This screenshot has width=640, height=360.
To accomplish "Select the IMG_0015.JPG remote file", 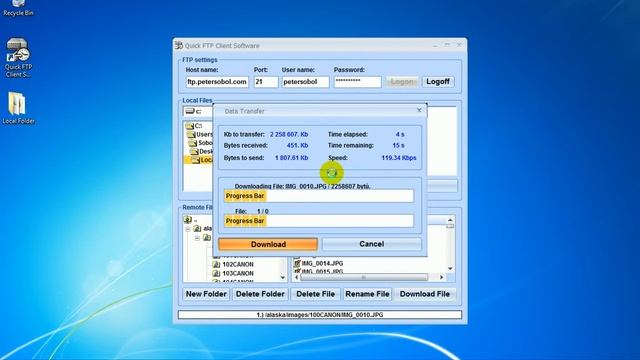I will coord(318,271).
